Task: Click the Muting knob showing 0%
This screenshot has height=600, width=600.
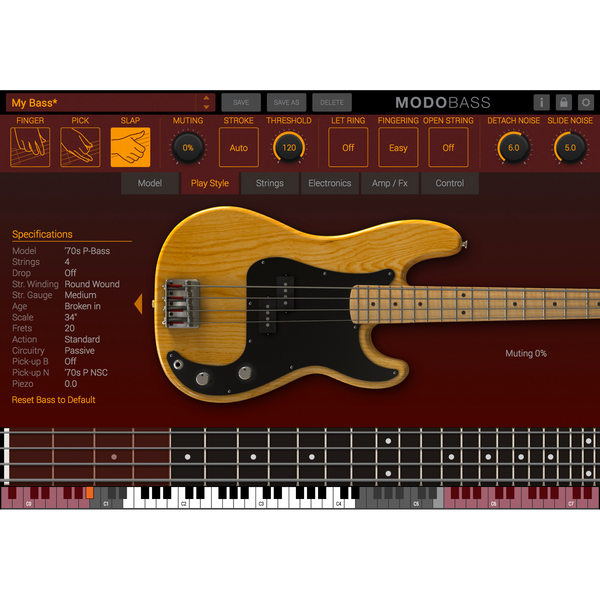Action: coord(188,148)
